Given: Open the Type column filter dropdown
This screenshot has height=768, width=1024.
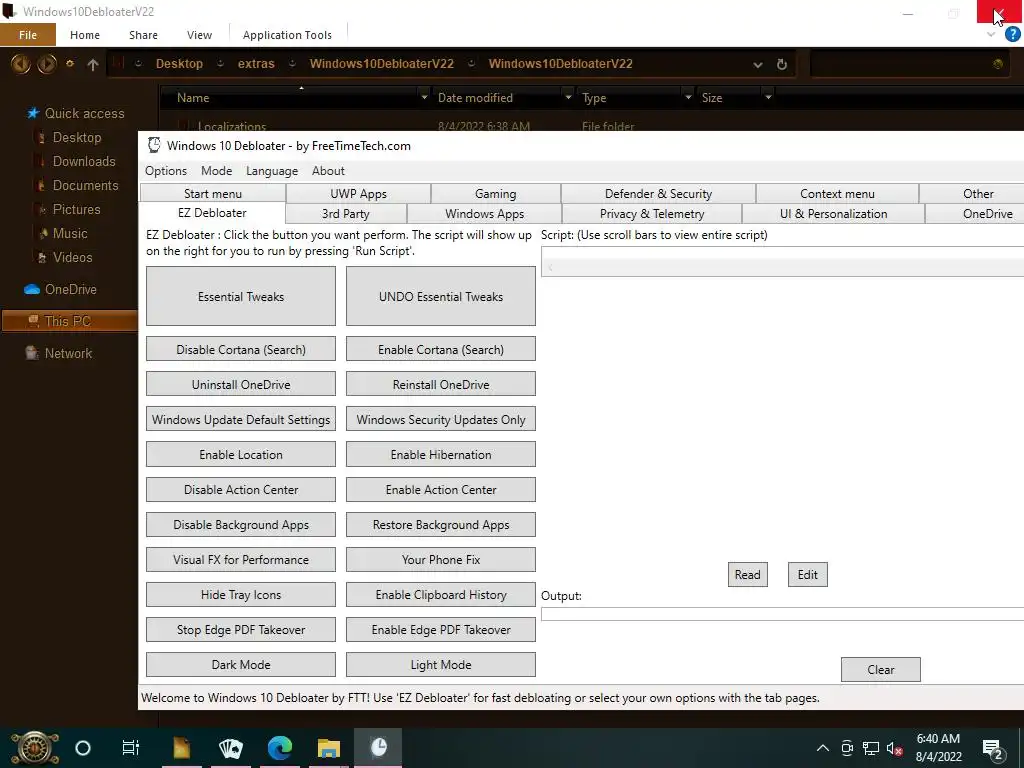Looking at the screenshot, I should [x=688, y=97].
